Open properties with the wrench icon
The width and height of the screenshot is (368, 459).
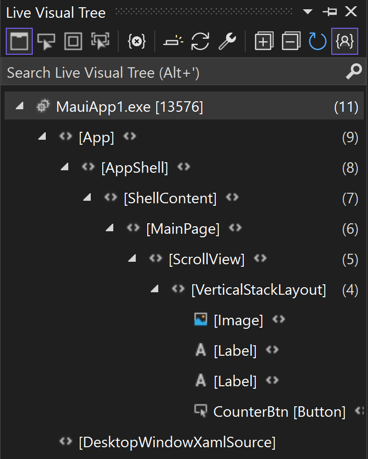227,41
